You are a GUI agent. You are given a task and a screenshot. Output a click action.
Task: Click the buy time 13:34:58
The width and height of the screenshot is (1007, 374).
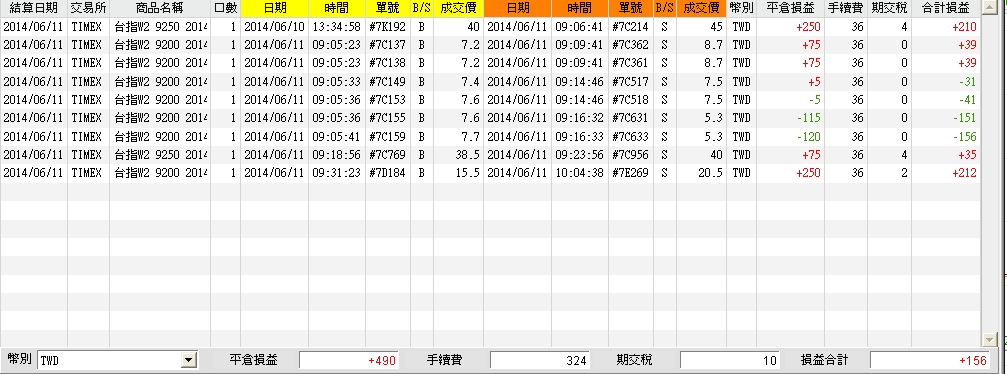point(337,27)
